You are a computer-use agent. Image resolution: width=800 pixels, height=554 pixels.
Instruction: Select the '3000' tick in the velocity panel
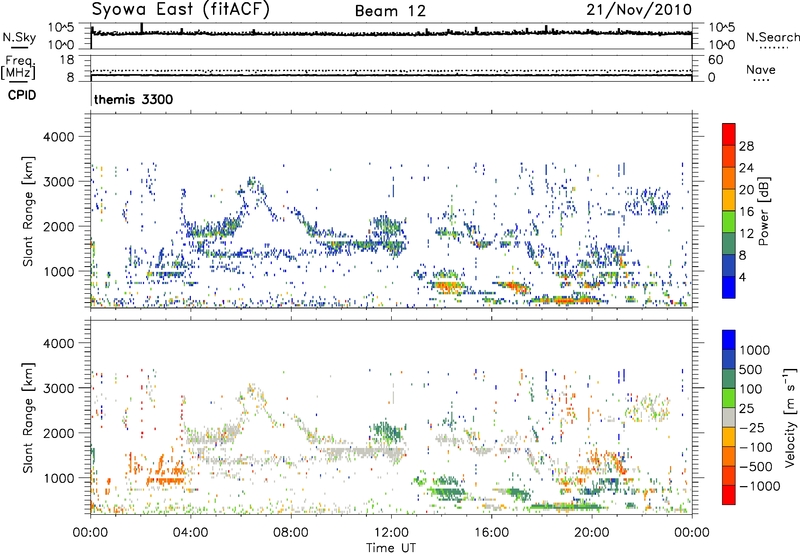click(58, 388)
